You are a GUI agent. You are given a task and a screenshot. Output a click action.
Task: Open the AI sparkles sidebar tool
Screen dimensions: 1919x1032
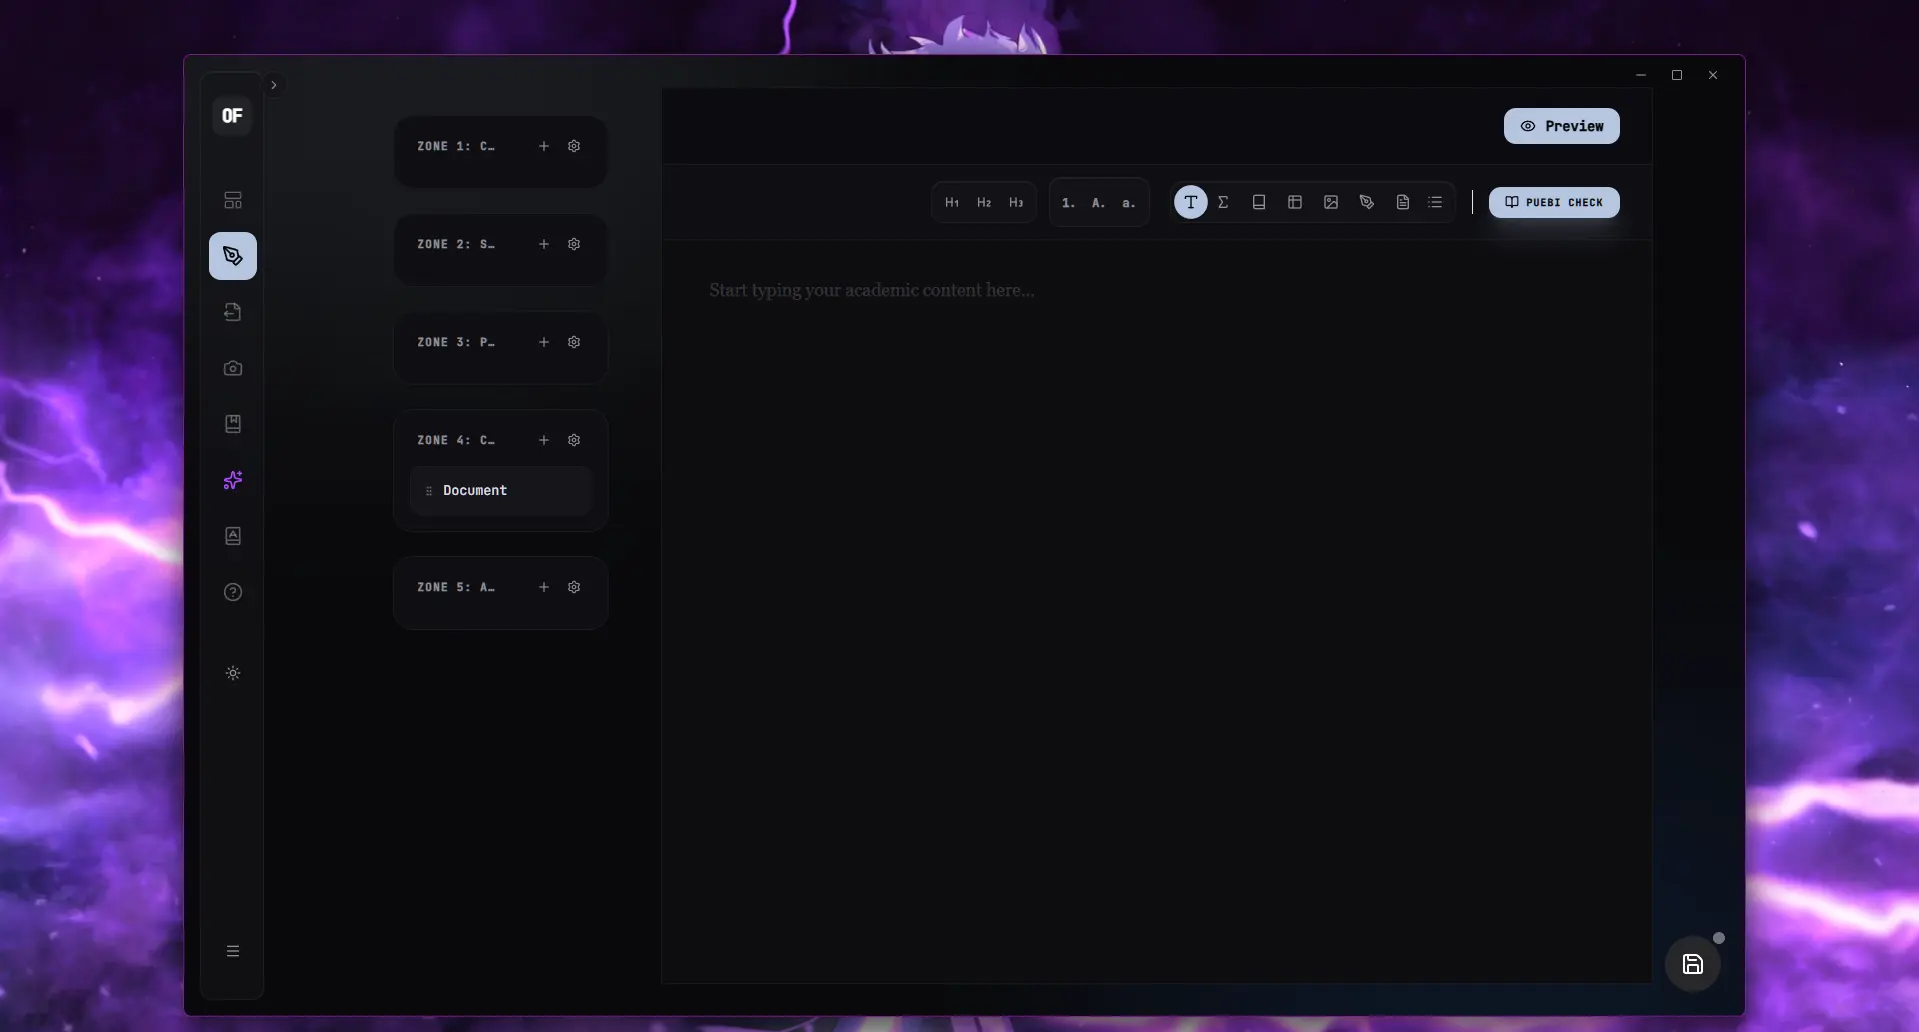pyautogui.click(x=233, y=480)
